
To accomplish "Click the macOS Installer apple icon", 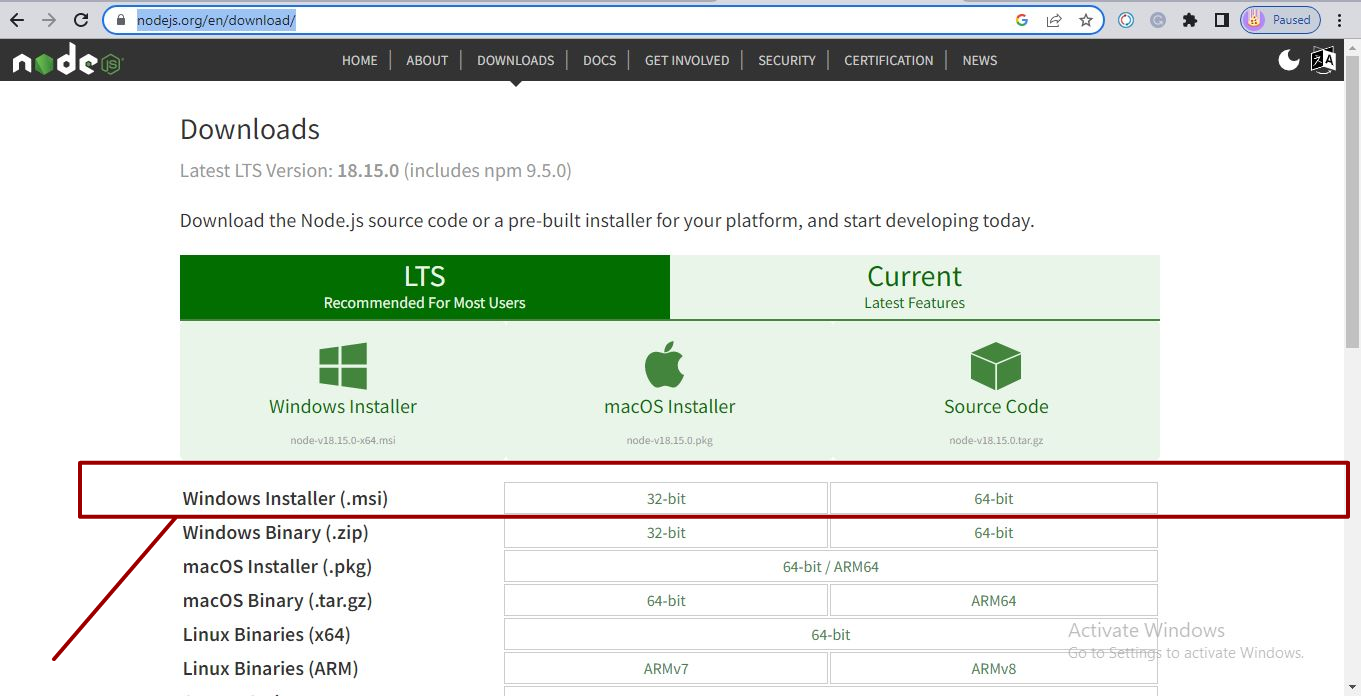I will coord(665,365).
